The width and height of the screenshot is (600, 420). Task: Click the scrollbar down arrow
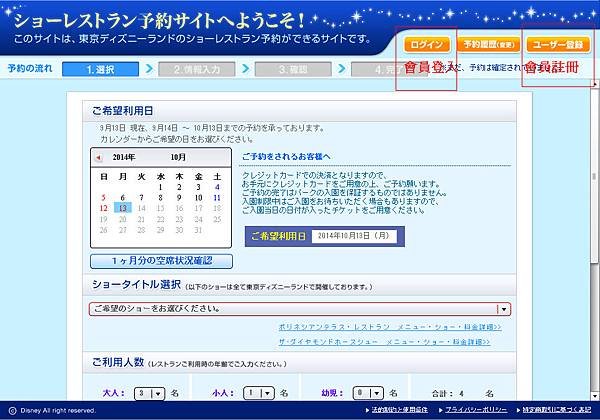click(594, 396)
